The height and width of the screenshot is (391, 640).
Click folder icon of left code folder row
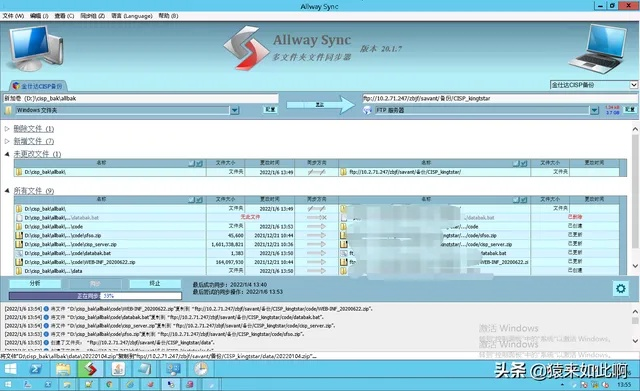[19, 227]
